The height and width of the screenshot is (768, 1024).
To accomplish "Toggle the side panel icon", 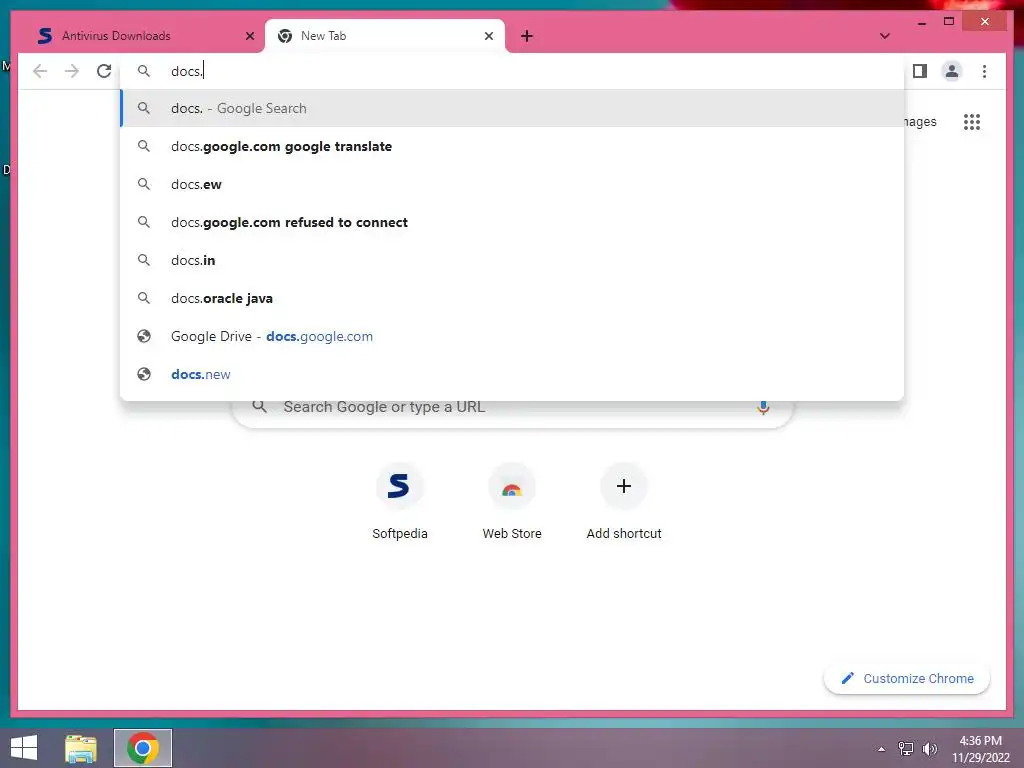I will 920,71.
